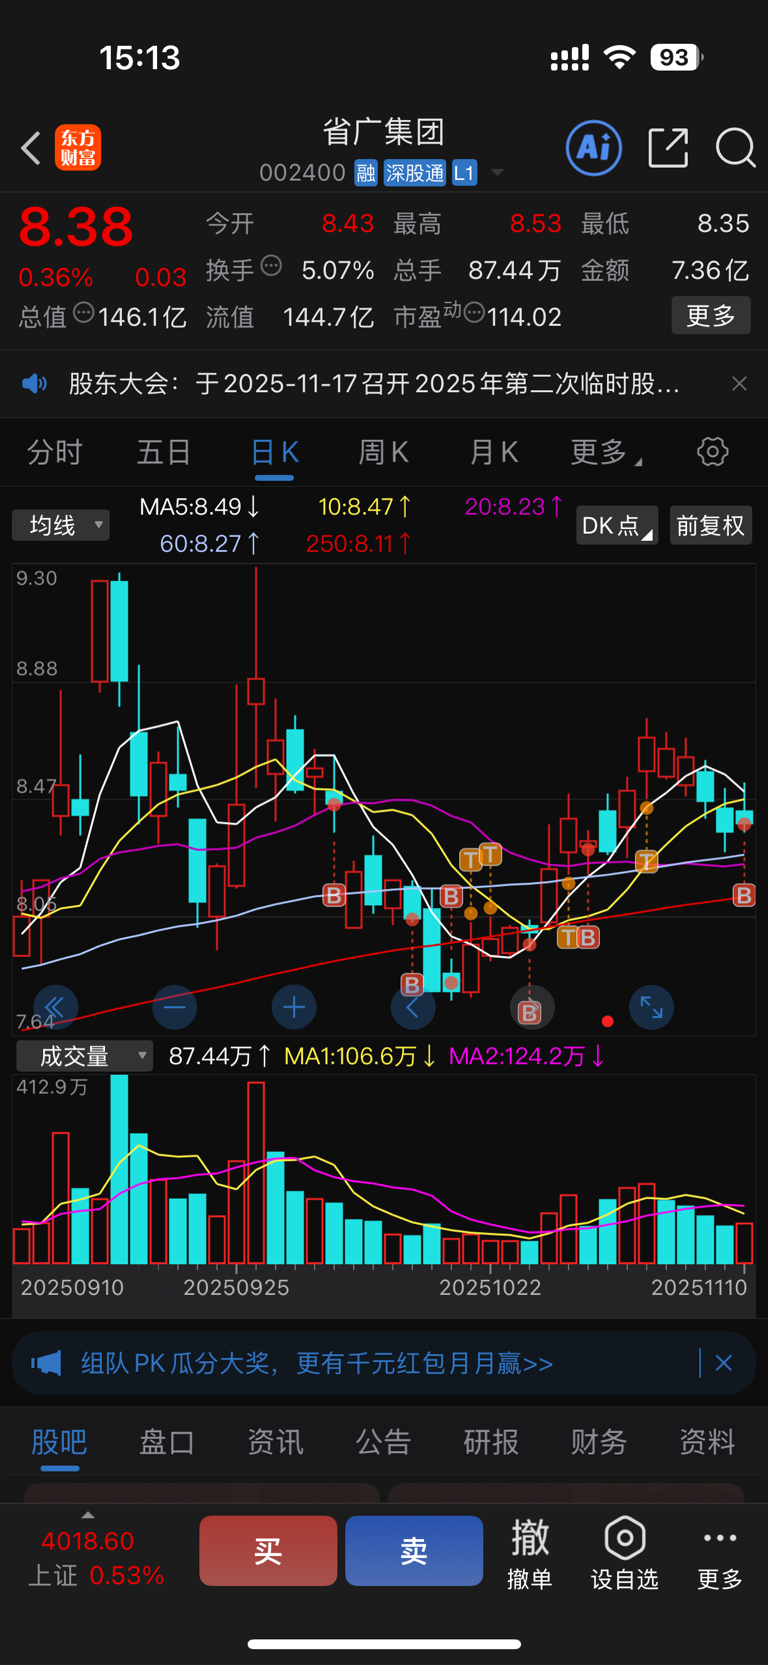The width and height of the screenshot is (769, 1665).
Task: Tap the red 买 buy button
Action: (x=268, y=1551)
